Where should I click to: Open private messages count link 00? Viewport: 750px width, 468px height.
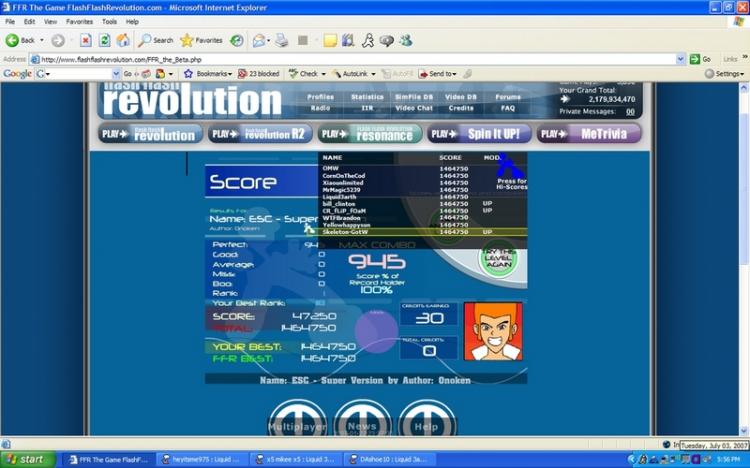coord(630,112)
